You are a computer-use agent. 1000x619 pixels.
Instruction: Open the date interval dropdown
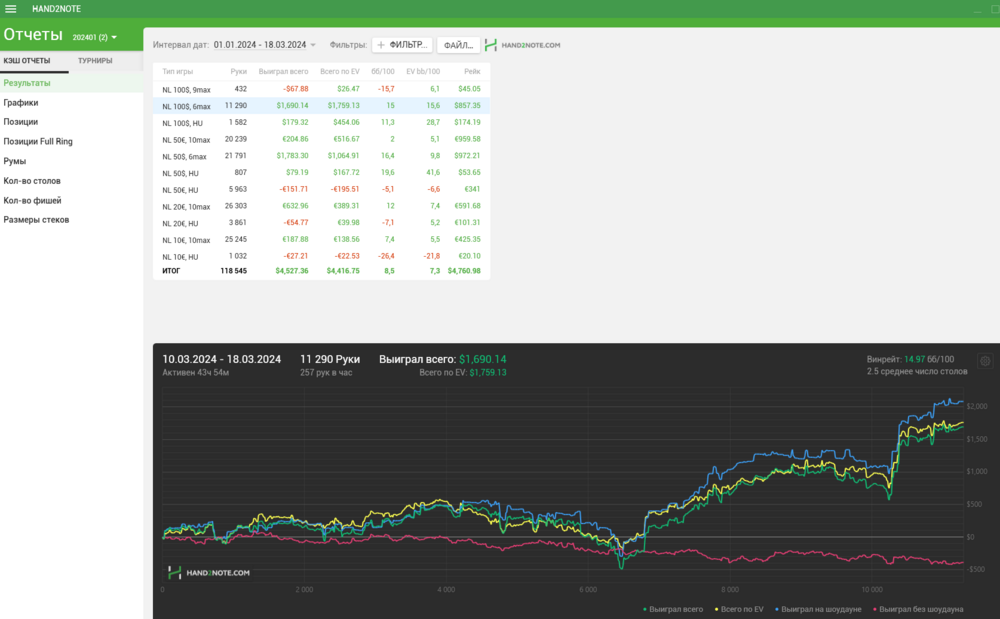[265, 45]
